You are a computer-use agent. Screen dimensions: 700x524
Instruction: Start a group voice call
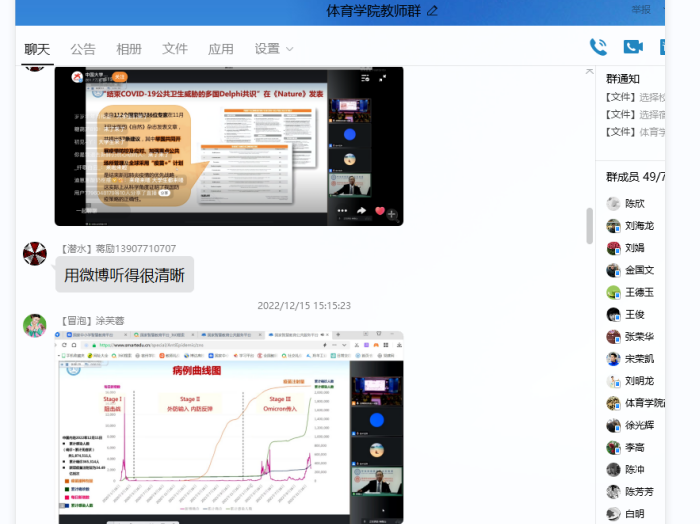(598, 46)
